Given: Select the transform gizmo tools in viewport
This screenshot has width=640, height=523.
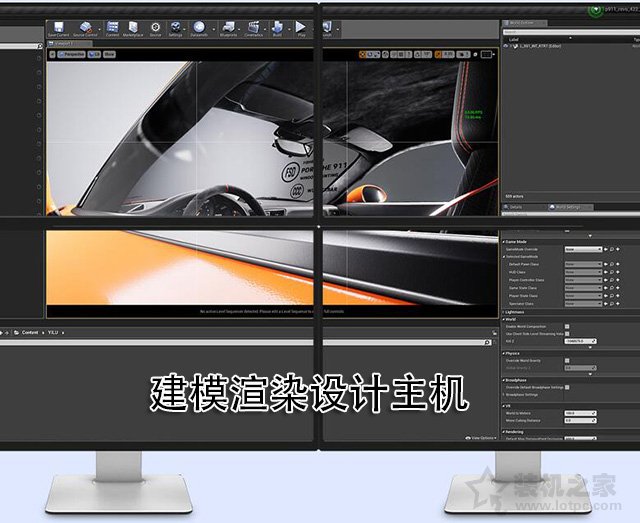Looking at the screenshot, I should pyautogui.click(x=369, y=54).
